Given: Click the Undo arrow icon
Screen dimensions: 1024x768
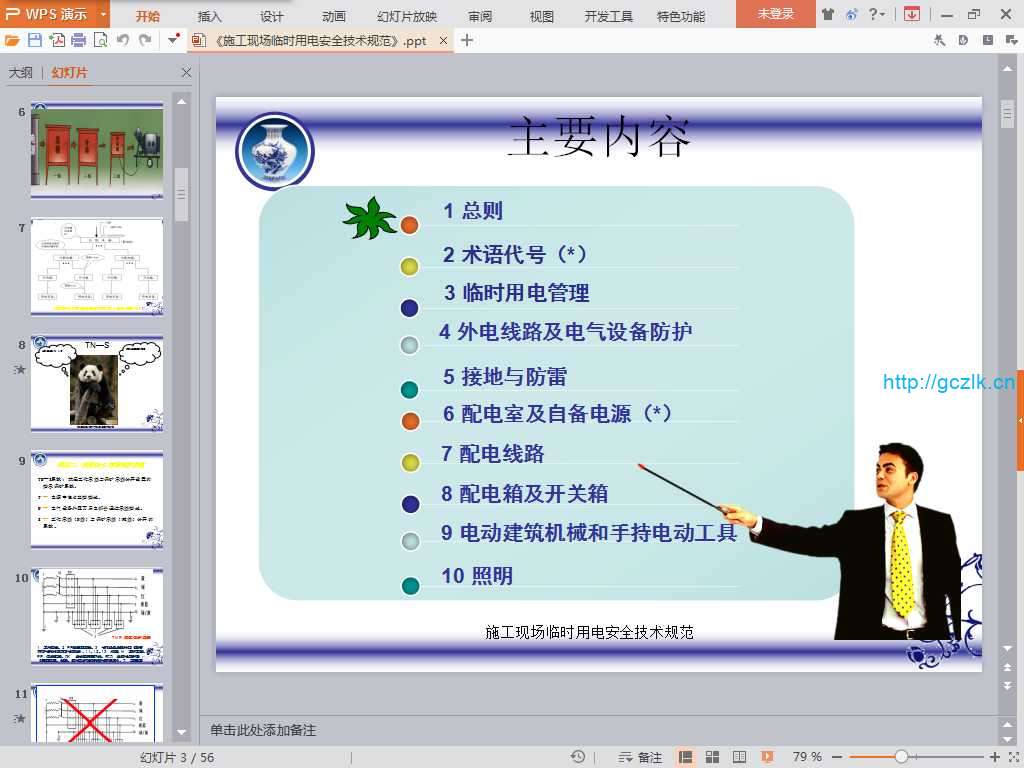Looking at the screenshot, I should click(x=123, y=40).
